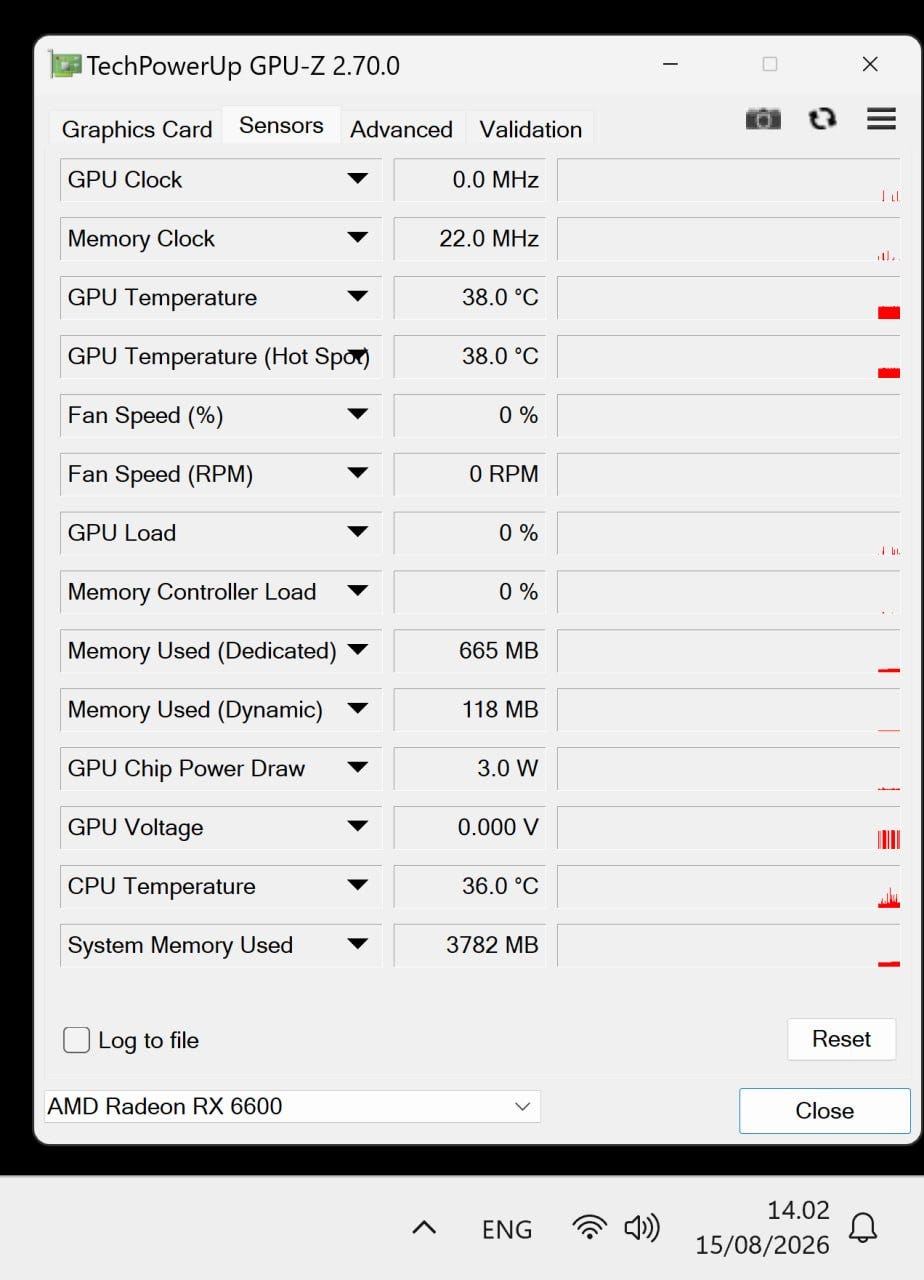Click the GPU-Z title bar app icon
The image size is (924, 1280).
[65, 65]
